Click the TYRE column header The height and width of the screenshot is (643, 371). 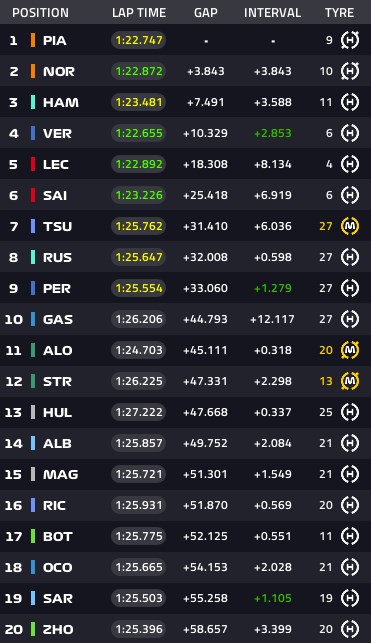click(x=339, y=13)
